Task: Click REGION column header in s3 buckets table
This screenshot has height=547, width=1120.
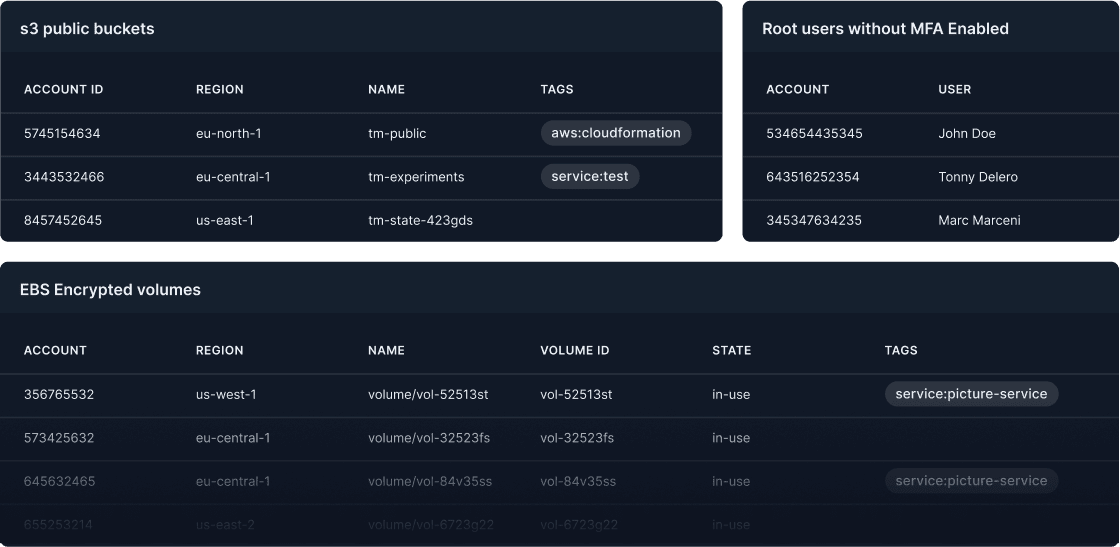Action: (220, 89)
